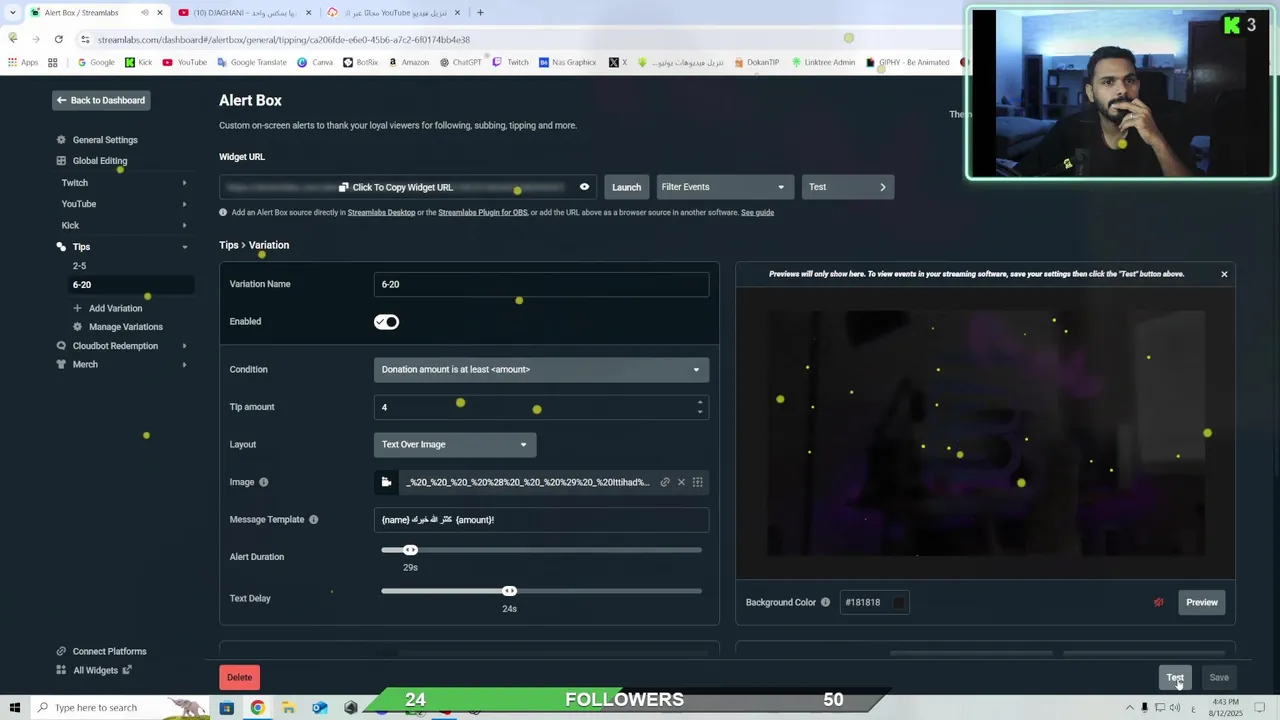Click the info icon next to Message Template
Image resolution: width=1280 pixels, height=720 pixels.
313,520
